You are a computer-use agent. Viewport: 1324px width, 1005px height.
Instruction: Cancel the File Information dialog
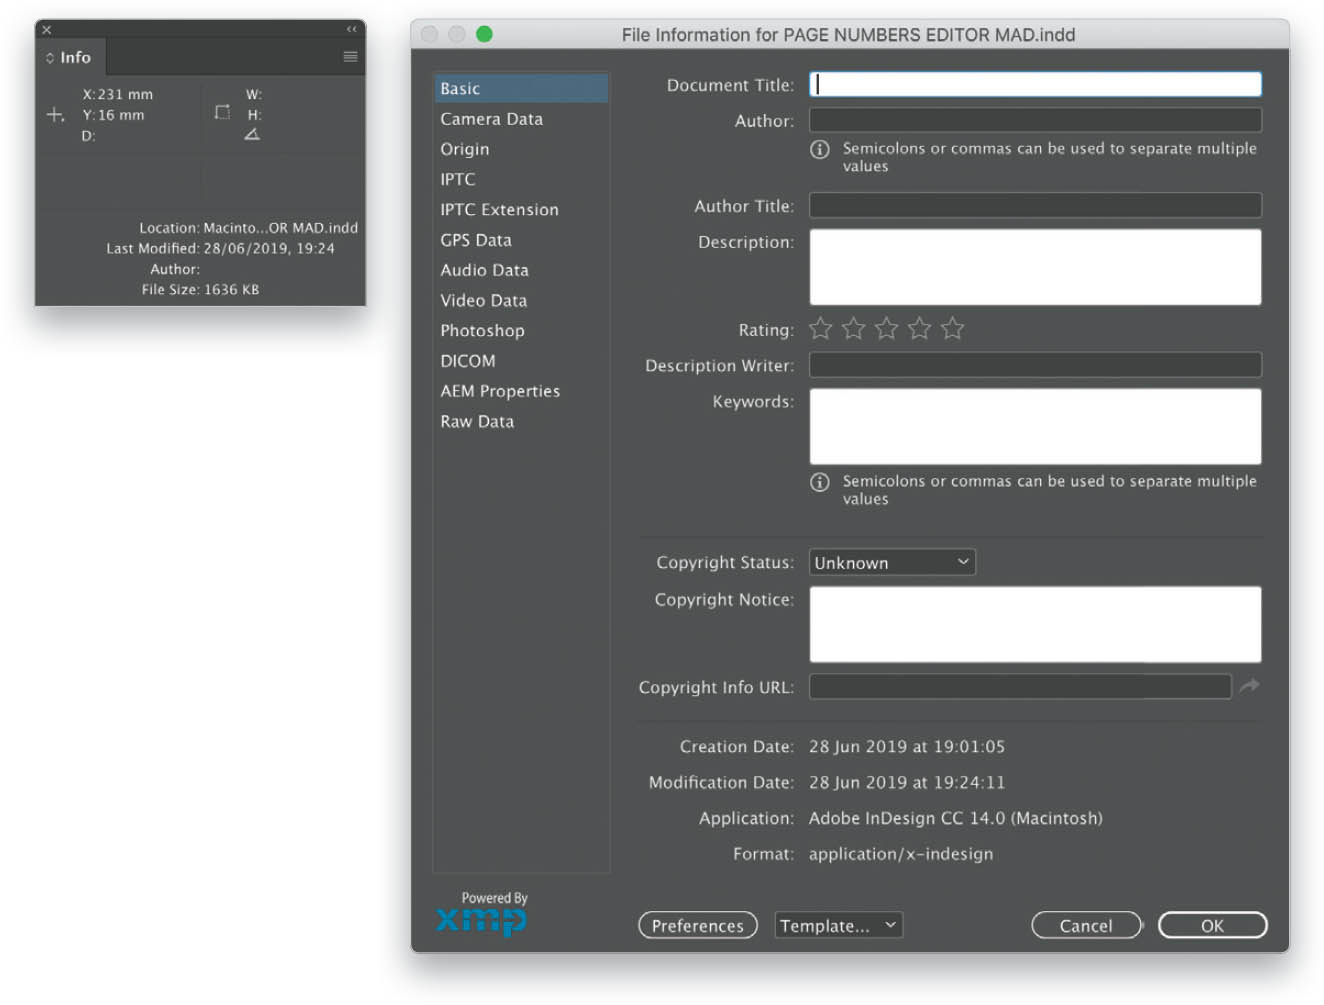coord(1086,925)
